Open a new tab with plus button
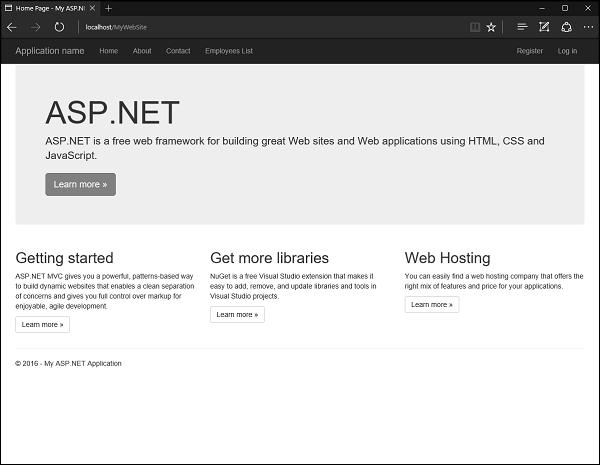 tap(108, 8)
